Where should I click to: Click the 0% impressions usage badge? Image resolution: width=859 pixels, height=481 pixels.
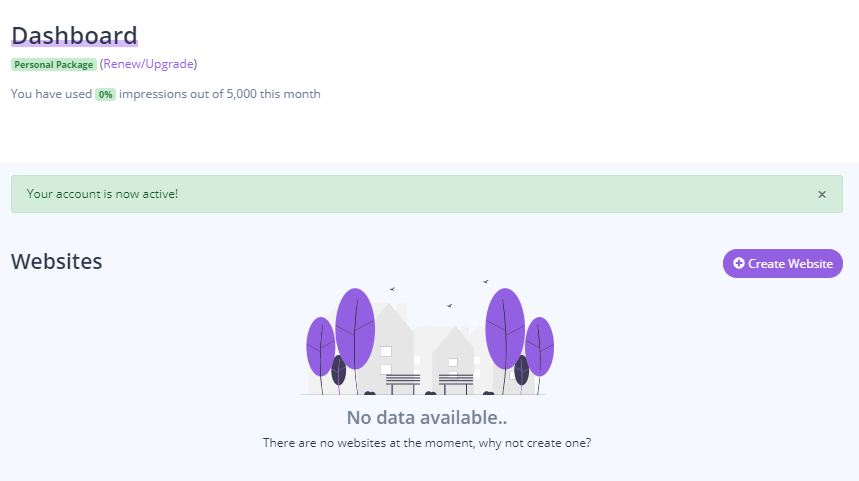point(105,94)
